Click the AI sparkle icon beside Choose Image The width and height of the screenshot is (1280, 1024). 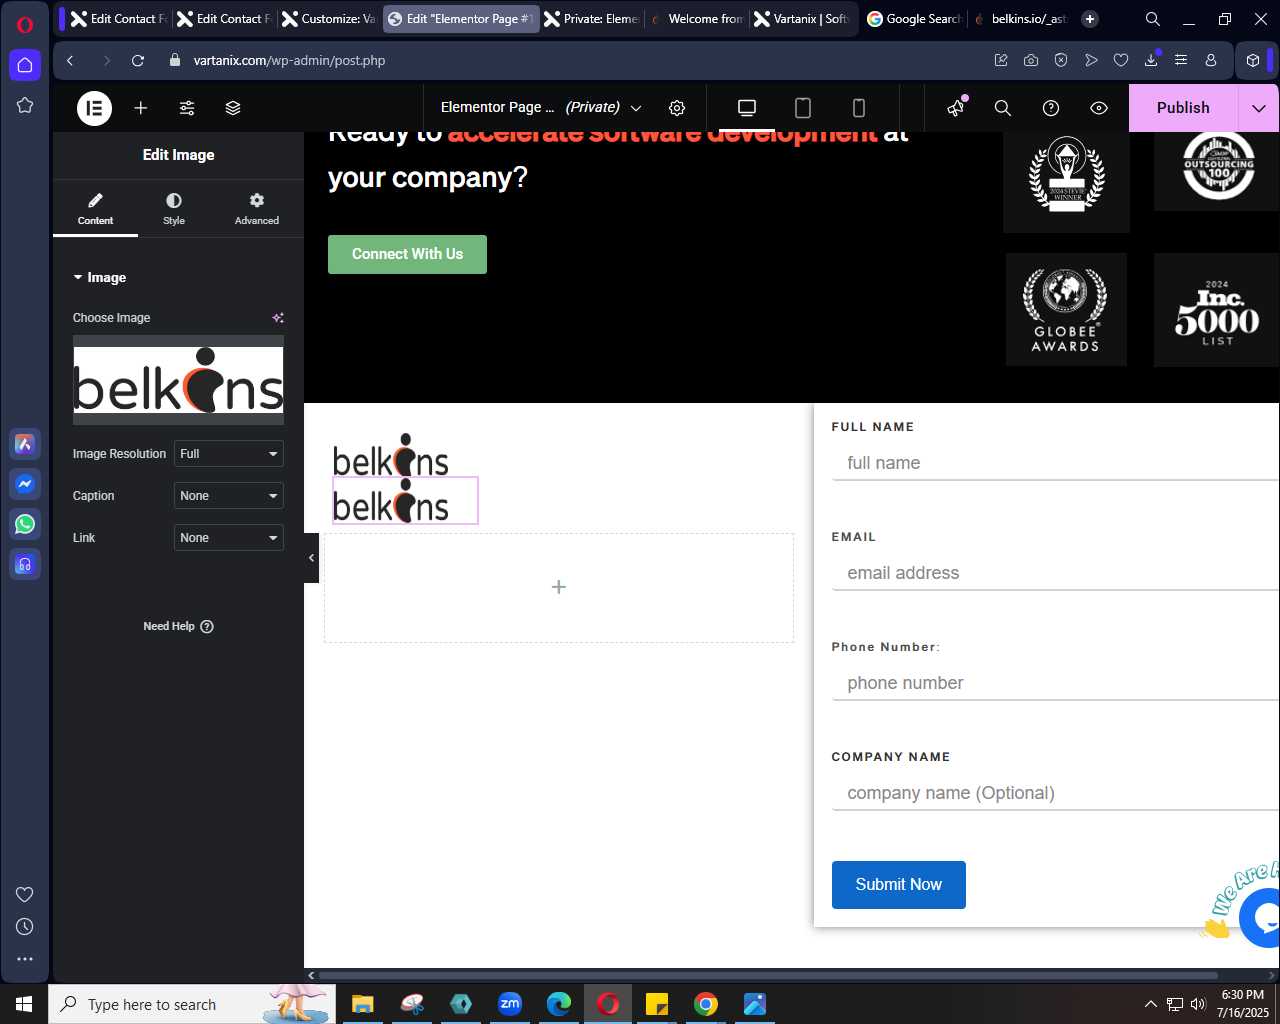(x=278, y=318)
